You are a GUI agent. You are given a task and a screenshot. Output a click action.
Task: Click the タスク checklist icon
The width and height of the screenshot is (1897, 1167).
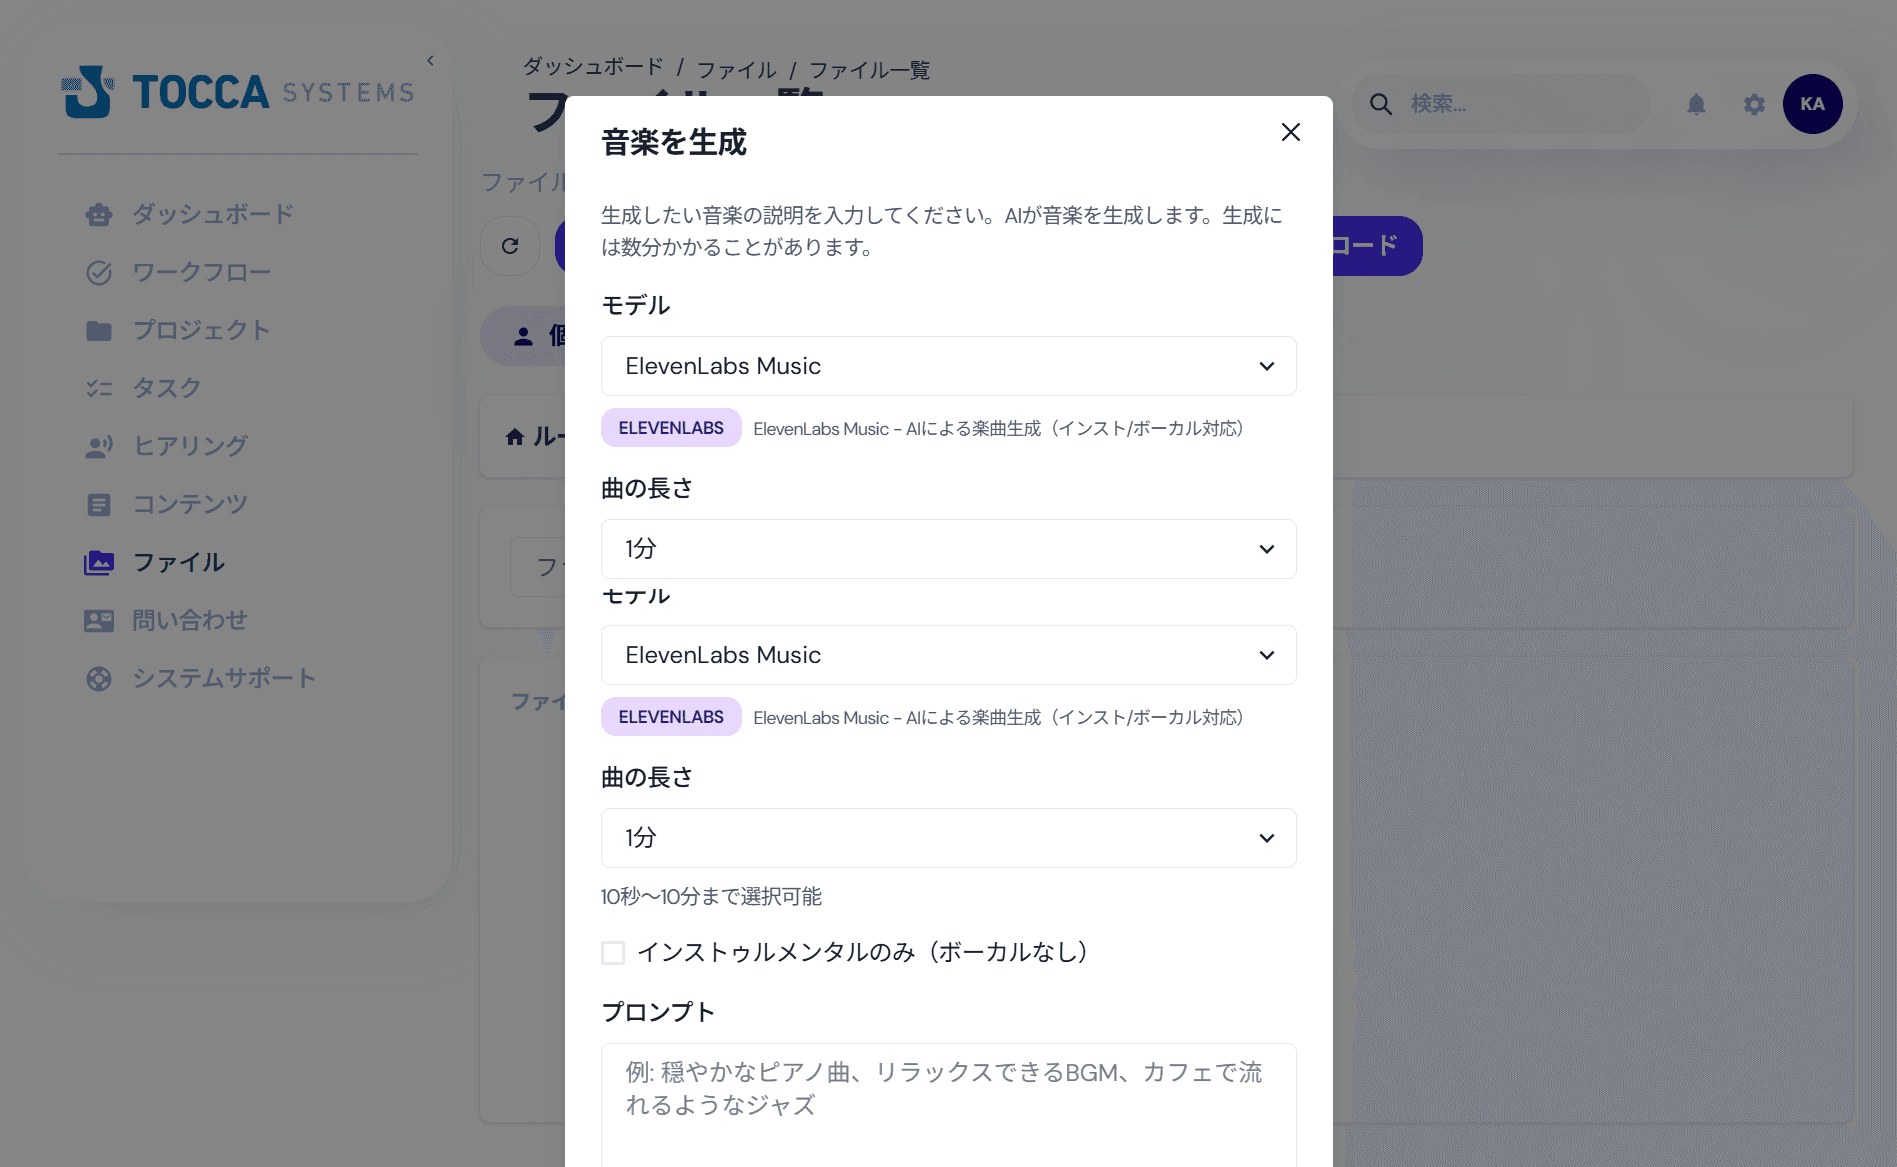point(99,388)
